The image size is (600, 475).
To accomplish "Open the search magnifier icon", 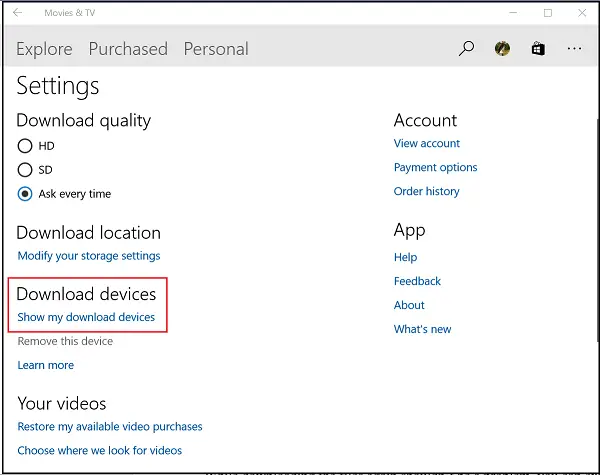I will pyautogui.click(x=466, y=48).
